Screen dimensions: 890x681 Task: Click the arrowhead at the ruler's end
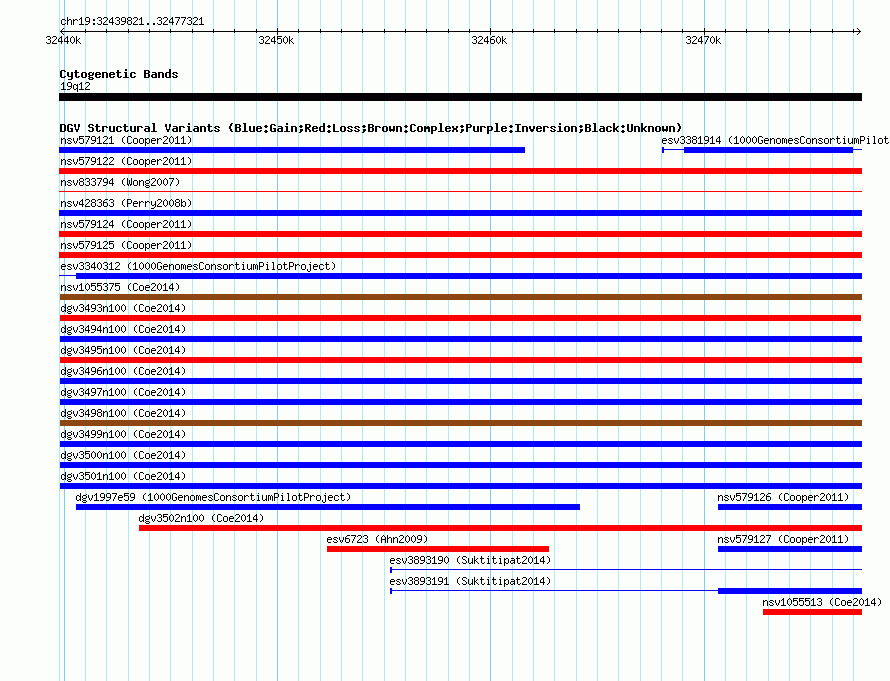tap(858, 31)
